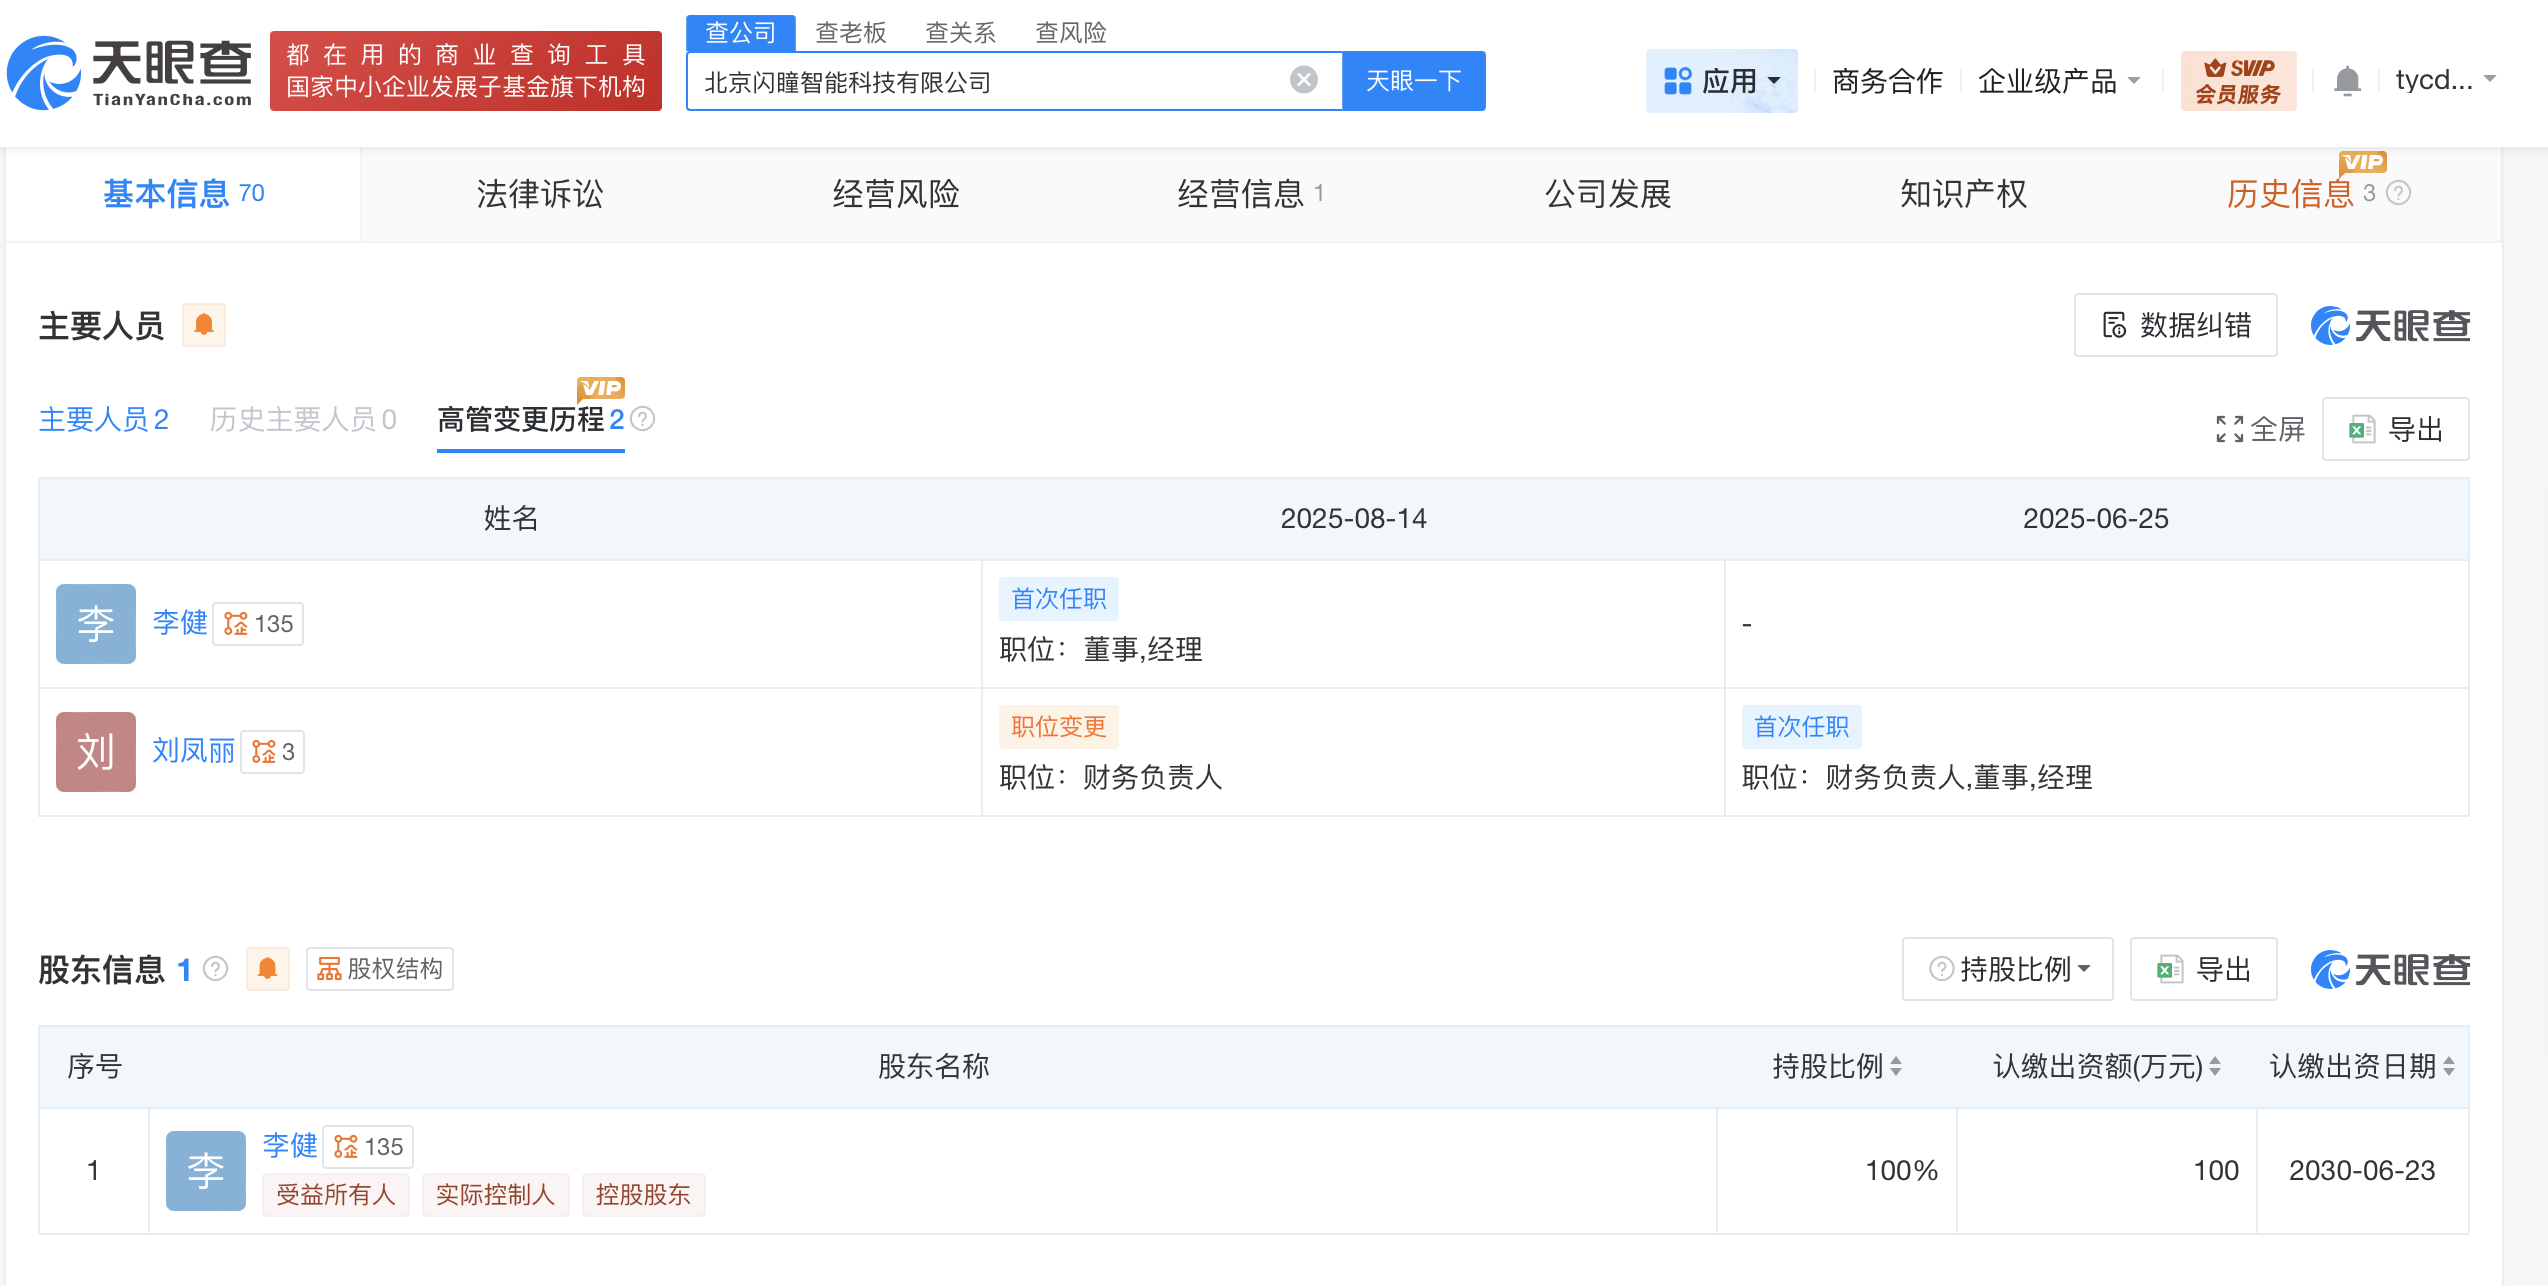The height and width of the screenshot is (1286, 2548).
Task: Click the 数据纠错 correction icon button
Action: coord(2174,325)
